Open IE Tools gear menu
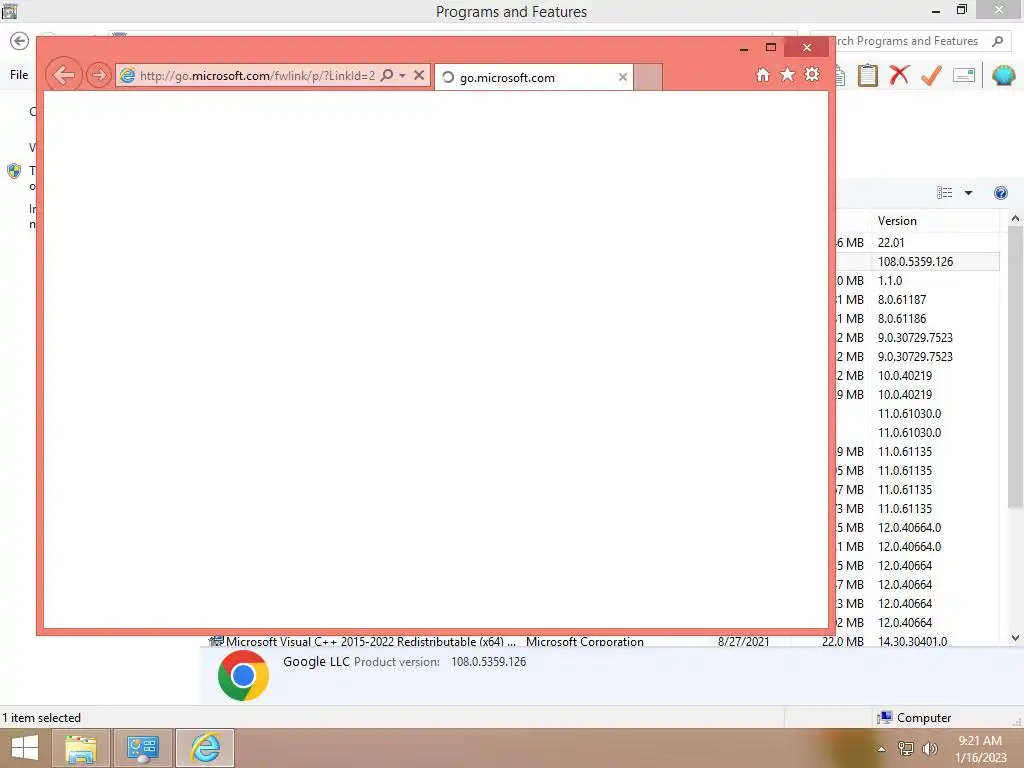This screenshot has height=768, width=1024. (812, 74)
